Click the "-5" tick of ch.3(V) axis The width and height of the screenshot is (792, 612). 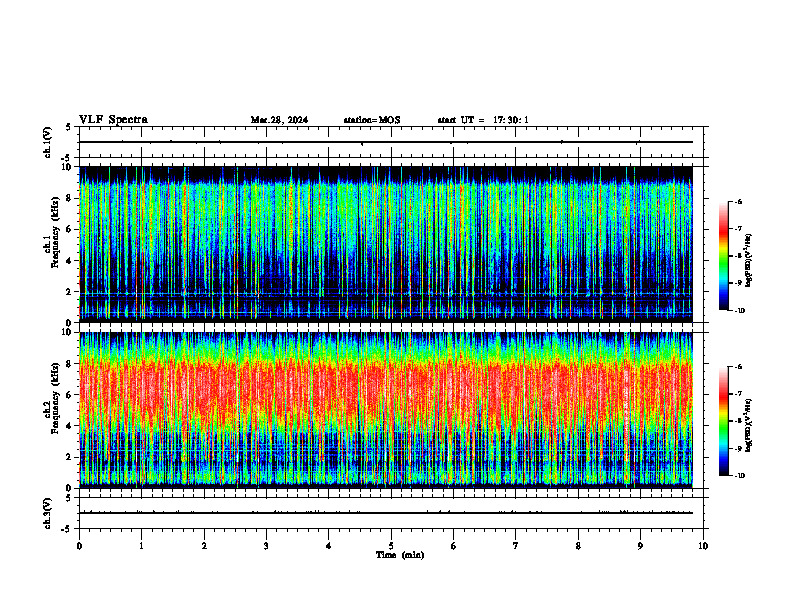[x=67, y=529]
